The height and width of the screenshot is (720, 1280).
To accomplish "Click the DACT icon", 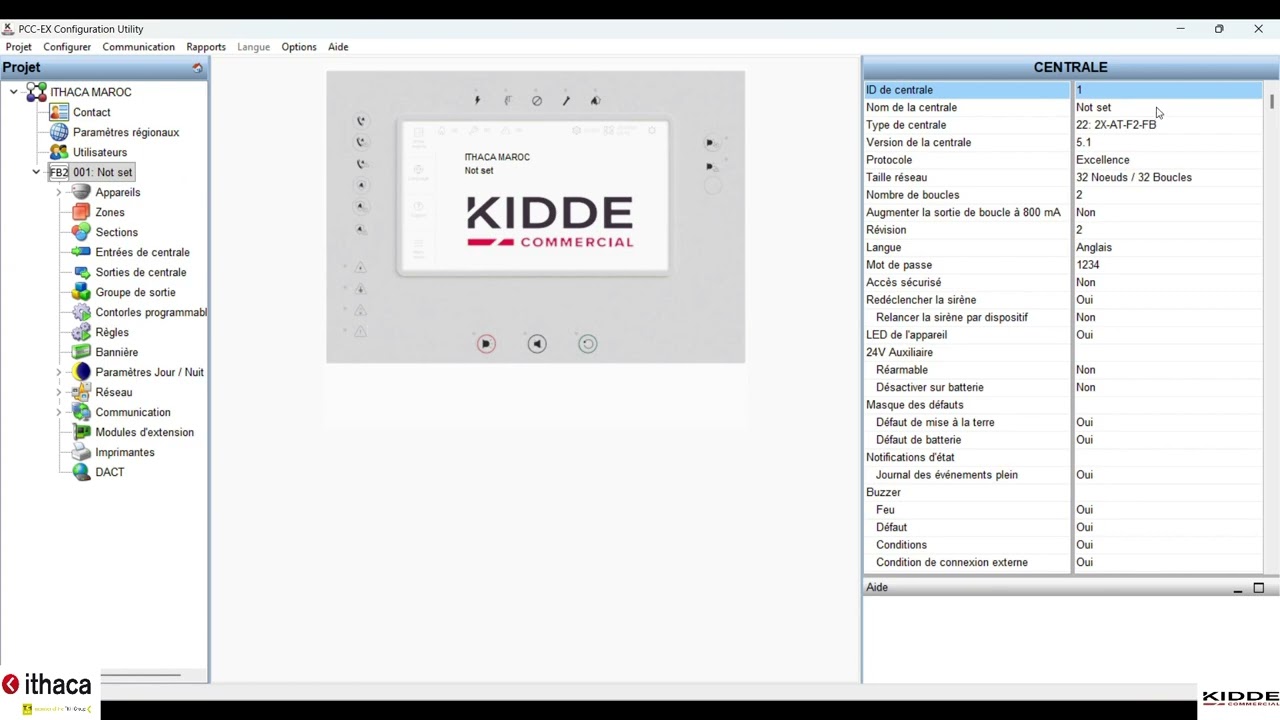I will click(x=81, y=472).
